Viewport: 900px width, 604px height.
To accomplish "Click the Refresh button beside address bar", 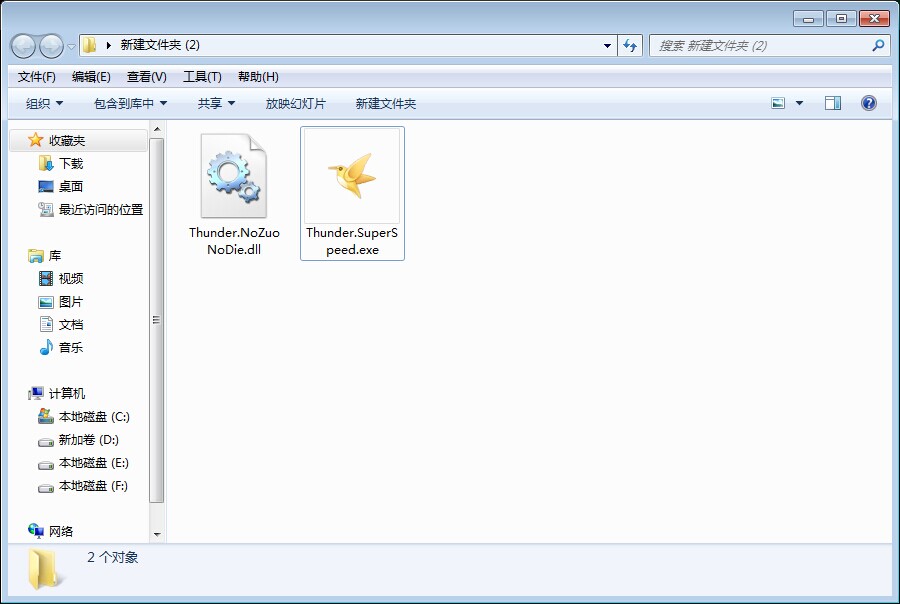I will coord(630,45).
